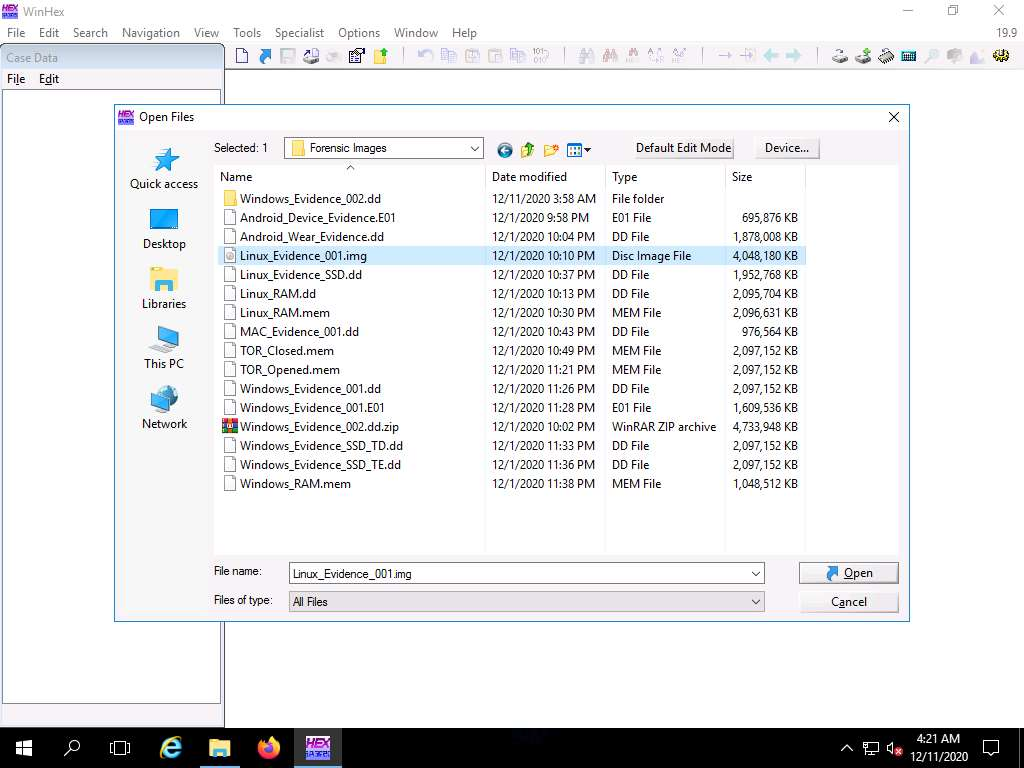Open the View Menu dropdown in dialog
This screenshot has width=1024, height=768.
[x=579, y=151]
